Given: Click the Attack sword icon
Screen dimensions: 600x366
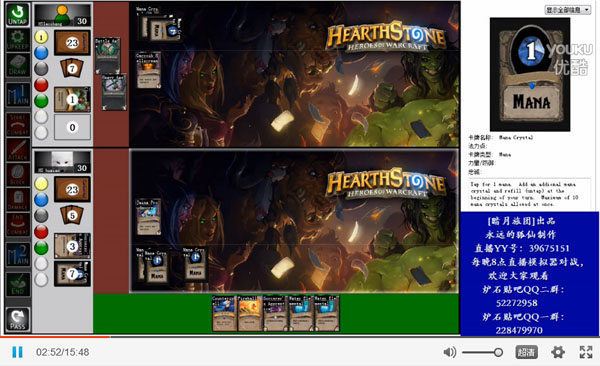Looking at the screenshot, I should [x=18, y=150].
